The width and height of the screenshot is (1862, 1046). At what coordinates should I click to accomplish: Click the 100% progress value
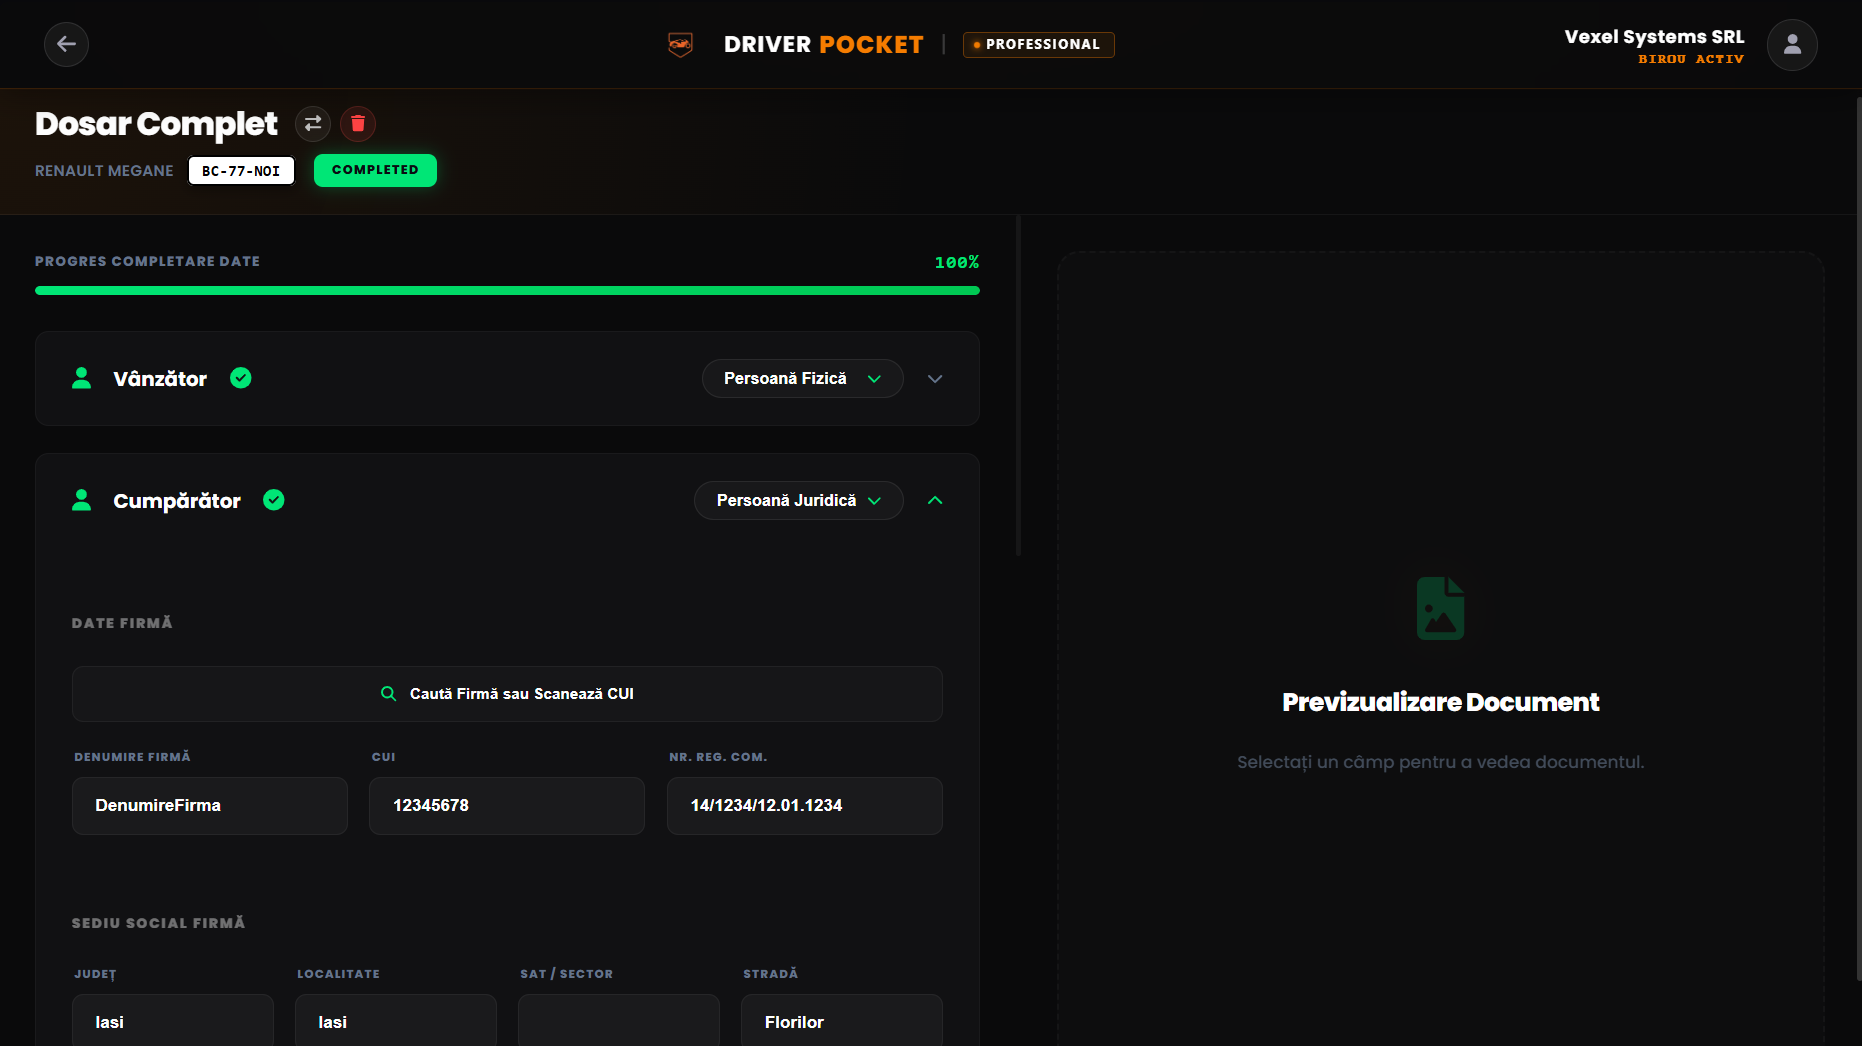click(x=957, y=262)
